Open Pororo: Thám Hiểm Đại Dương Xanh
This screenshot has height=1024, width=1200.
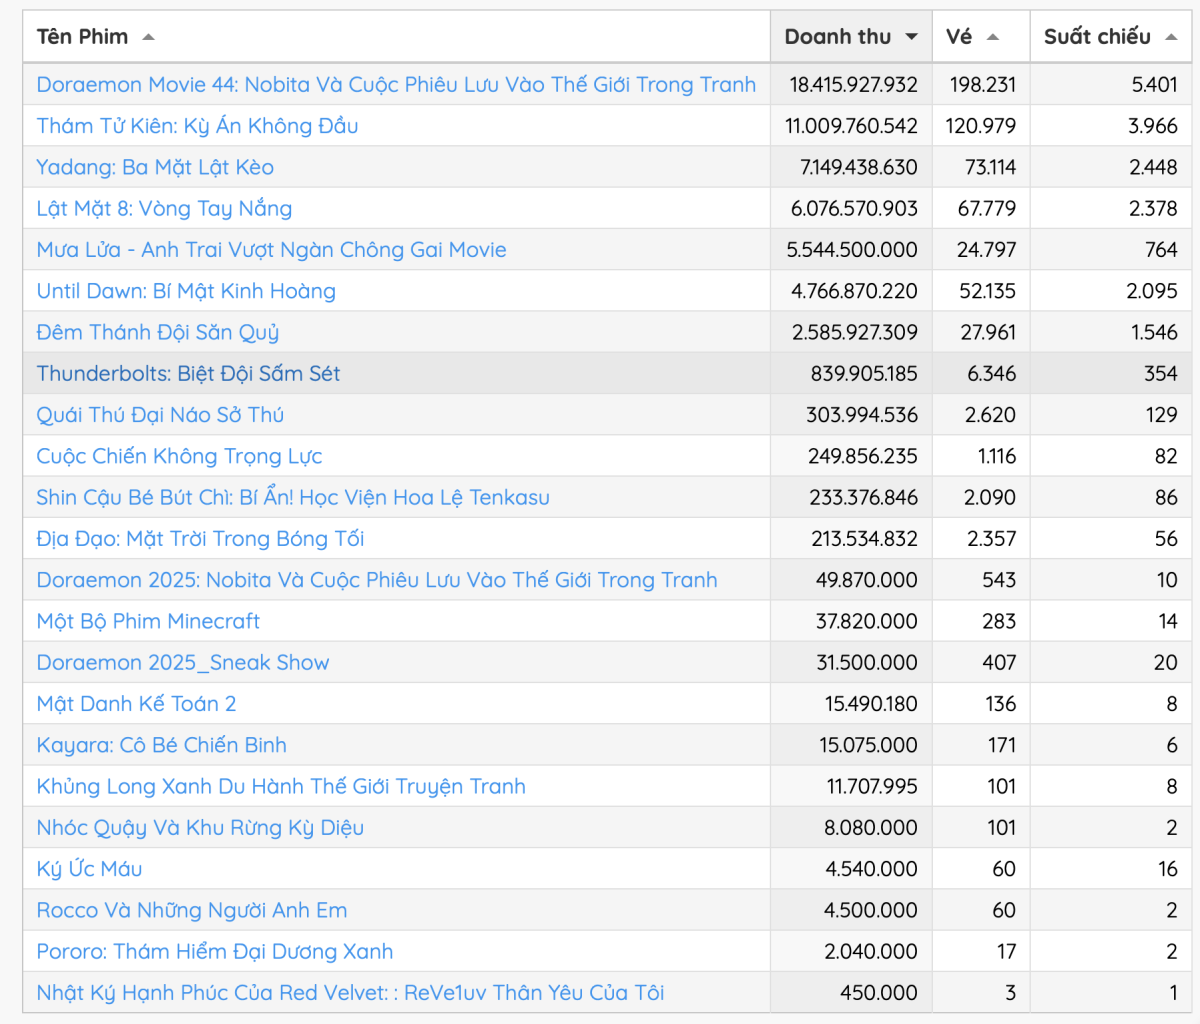coord(215,952)
